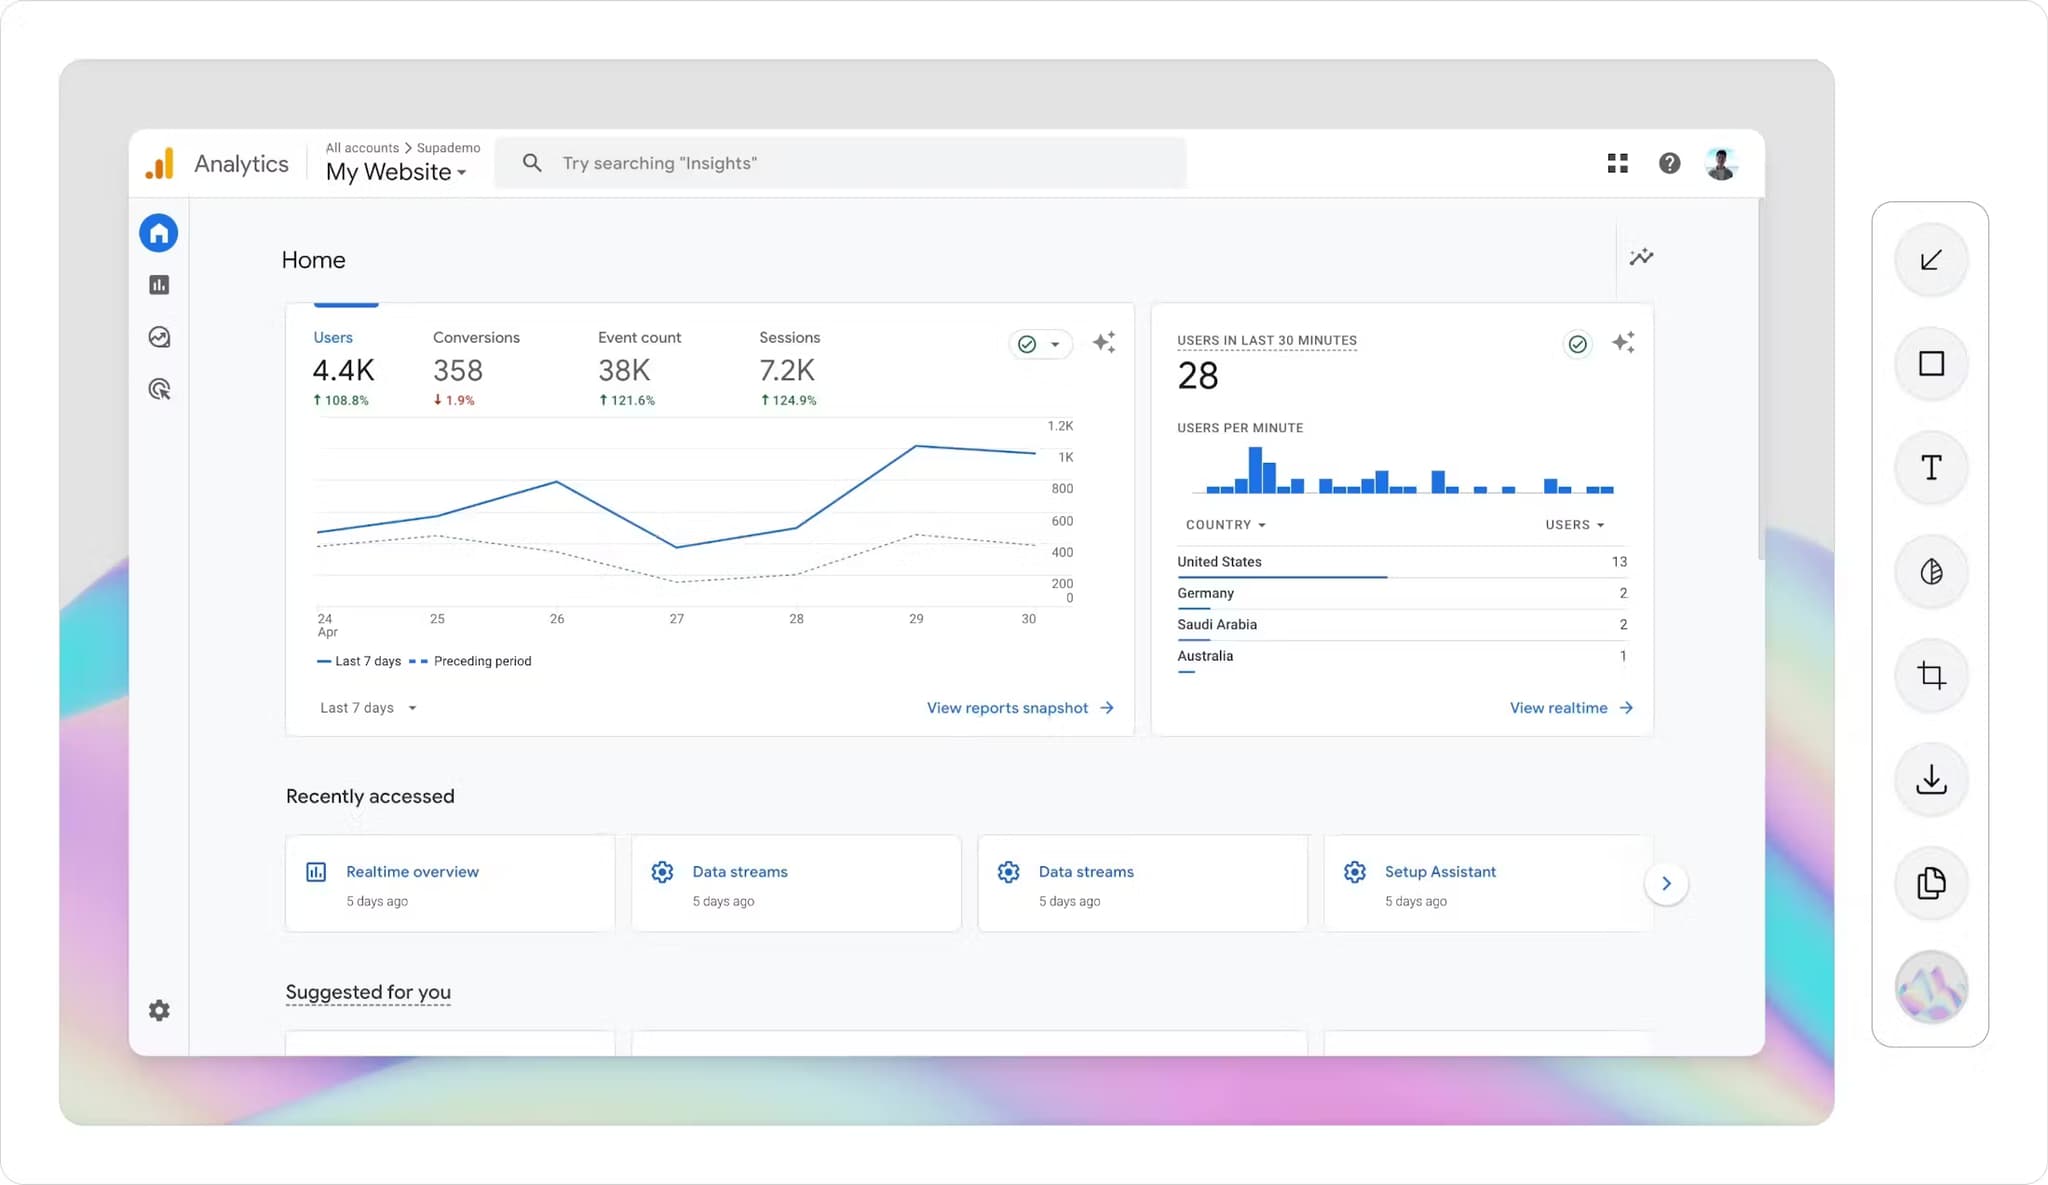Open the color/blur droplet tool
This screenshot has width=2048, height=1185.
[x=1931, y=572]
